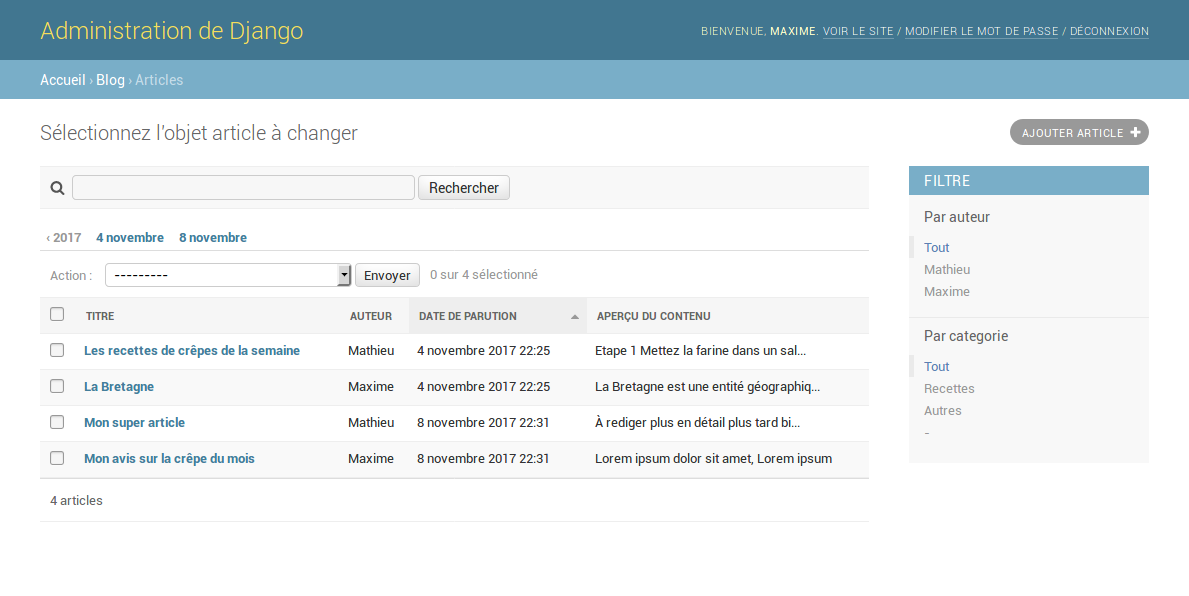This screenshot has height=596, width=1189.
Task: Open article Mon super article
Action: tap(134, 422)
